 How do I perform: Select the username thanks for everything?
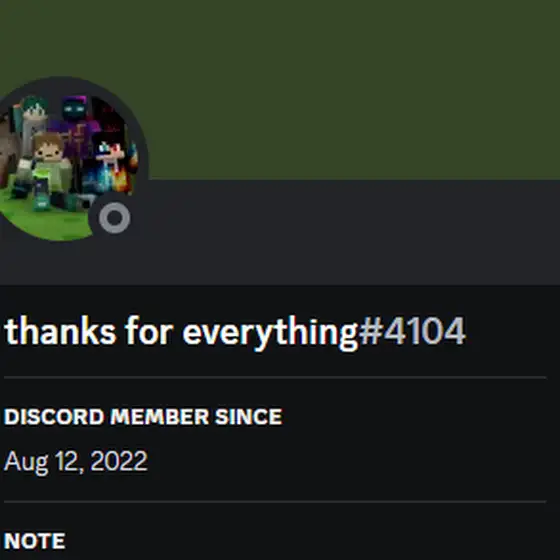(181, 332)
